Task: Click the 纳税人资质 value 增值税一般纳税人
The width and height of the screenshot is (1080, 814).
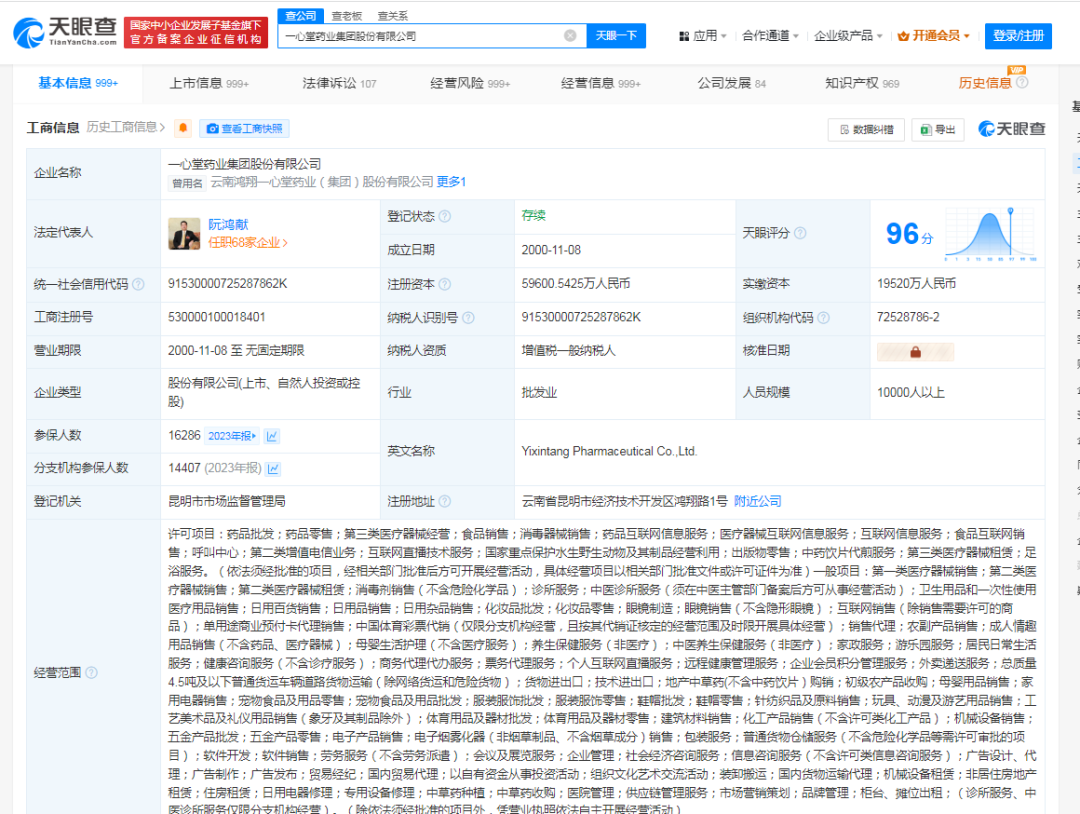Action: point(568,351)
